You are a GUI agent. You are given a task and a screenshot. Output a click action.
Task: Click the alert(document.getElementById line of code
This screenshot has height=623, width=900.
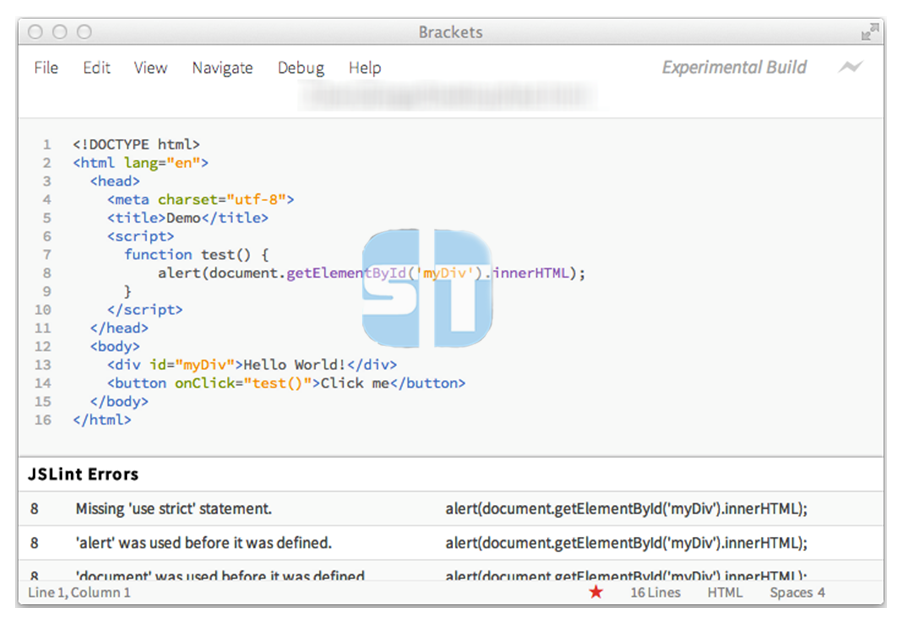click(x=371, y=273)
